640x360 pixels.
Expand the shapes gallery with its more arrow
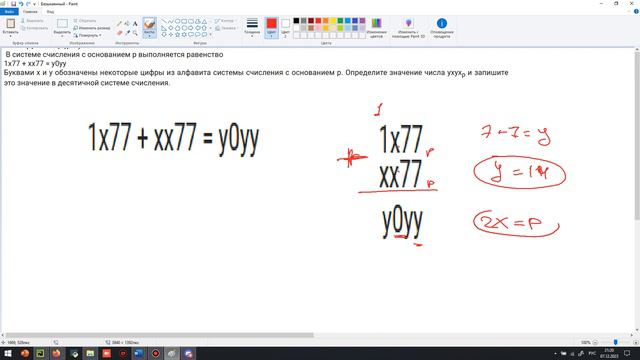[210, 35]
